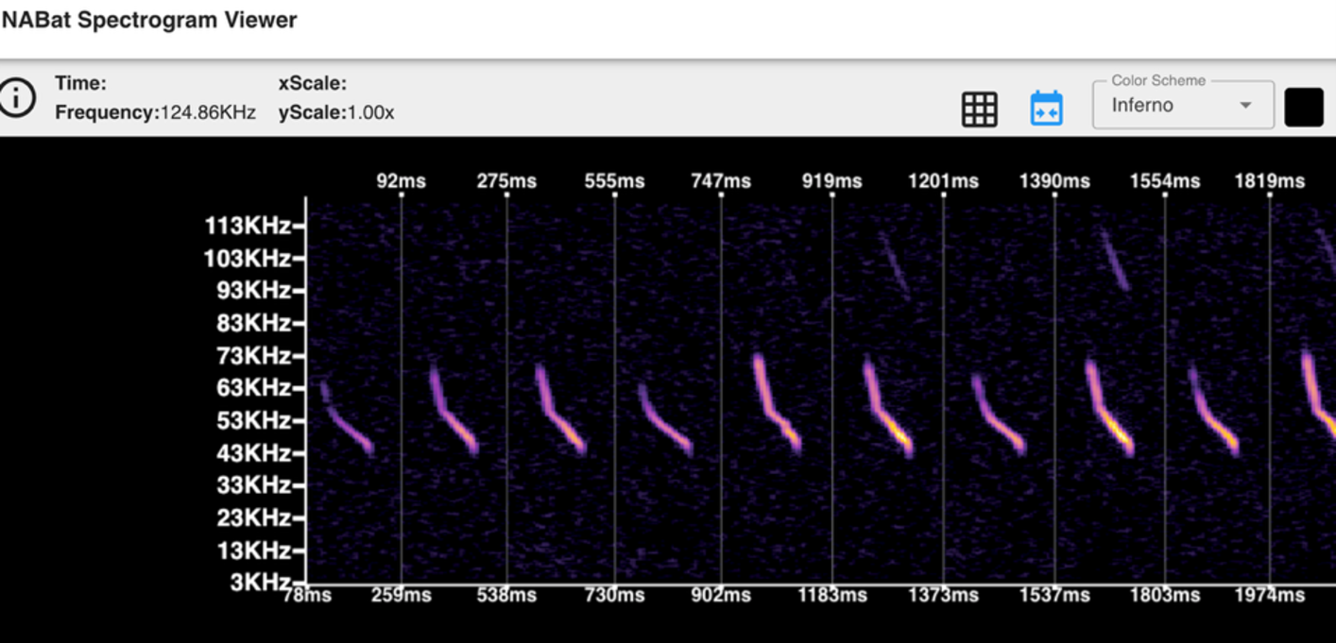Click the 43KHz frequency axis label
The height and width of the screenshot is (643, 1336).
pyautogui.click(x=254, y=453)
